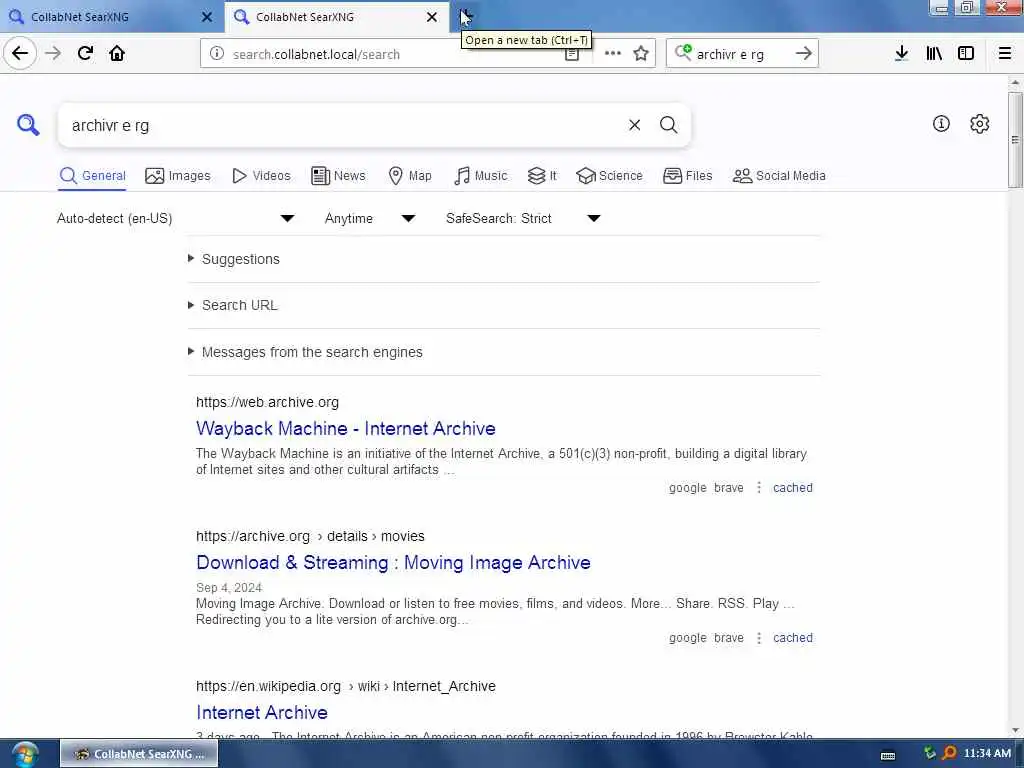Open Download & Streaming : Moving Image Archive

point(393,562)
